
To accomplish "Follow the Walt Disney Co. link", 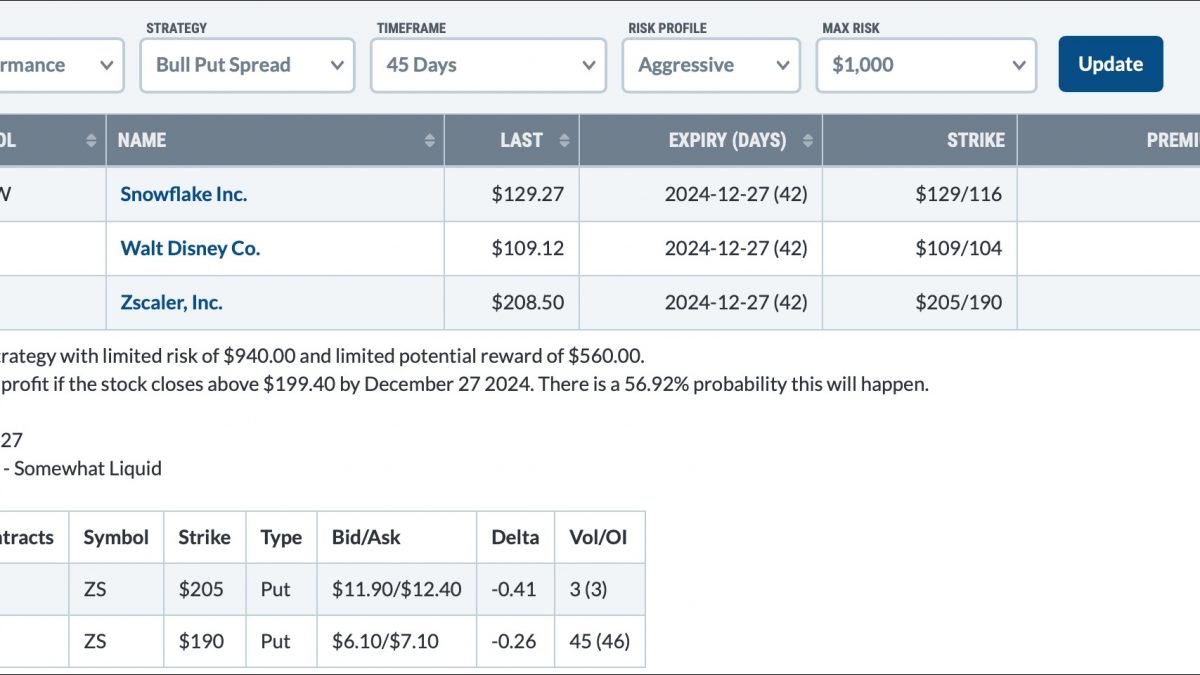I will pyautogui.click(x=190, y=248).
